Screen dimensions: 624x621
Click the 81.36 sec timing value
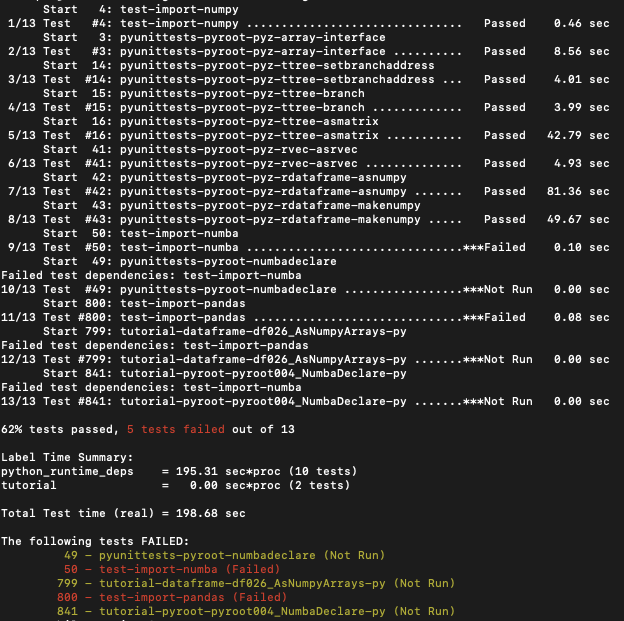click(578, 191)
